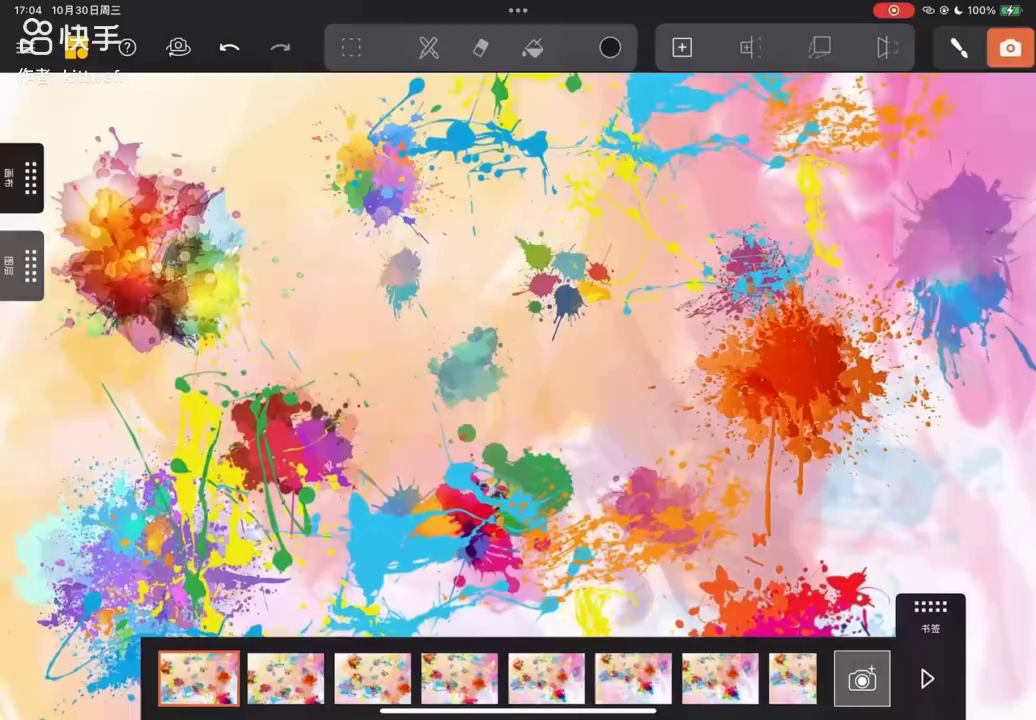Select the fourth frame thumbnail in filmstrip
Image resolution: width=1036 pixels, height=720 pixels.
click(459, 679)
